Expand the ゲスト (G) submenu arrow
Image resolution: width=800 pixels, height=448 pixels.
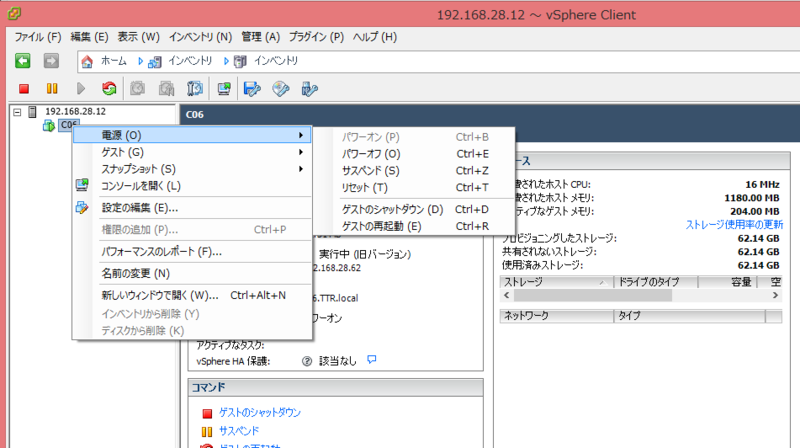click(301, 152)
